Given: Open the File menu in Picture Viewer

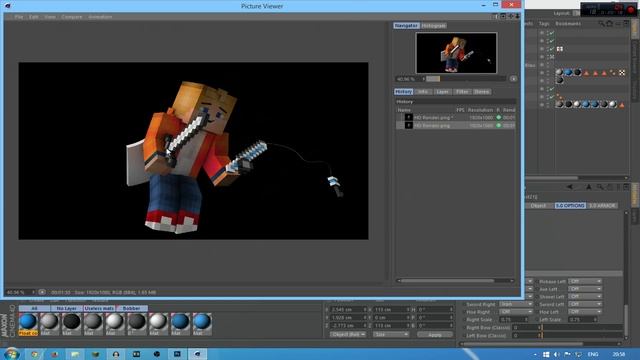Looking at the screenshot, I should [19, 17].
